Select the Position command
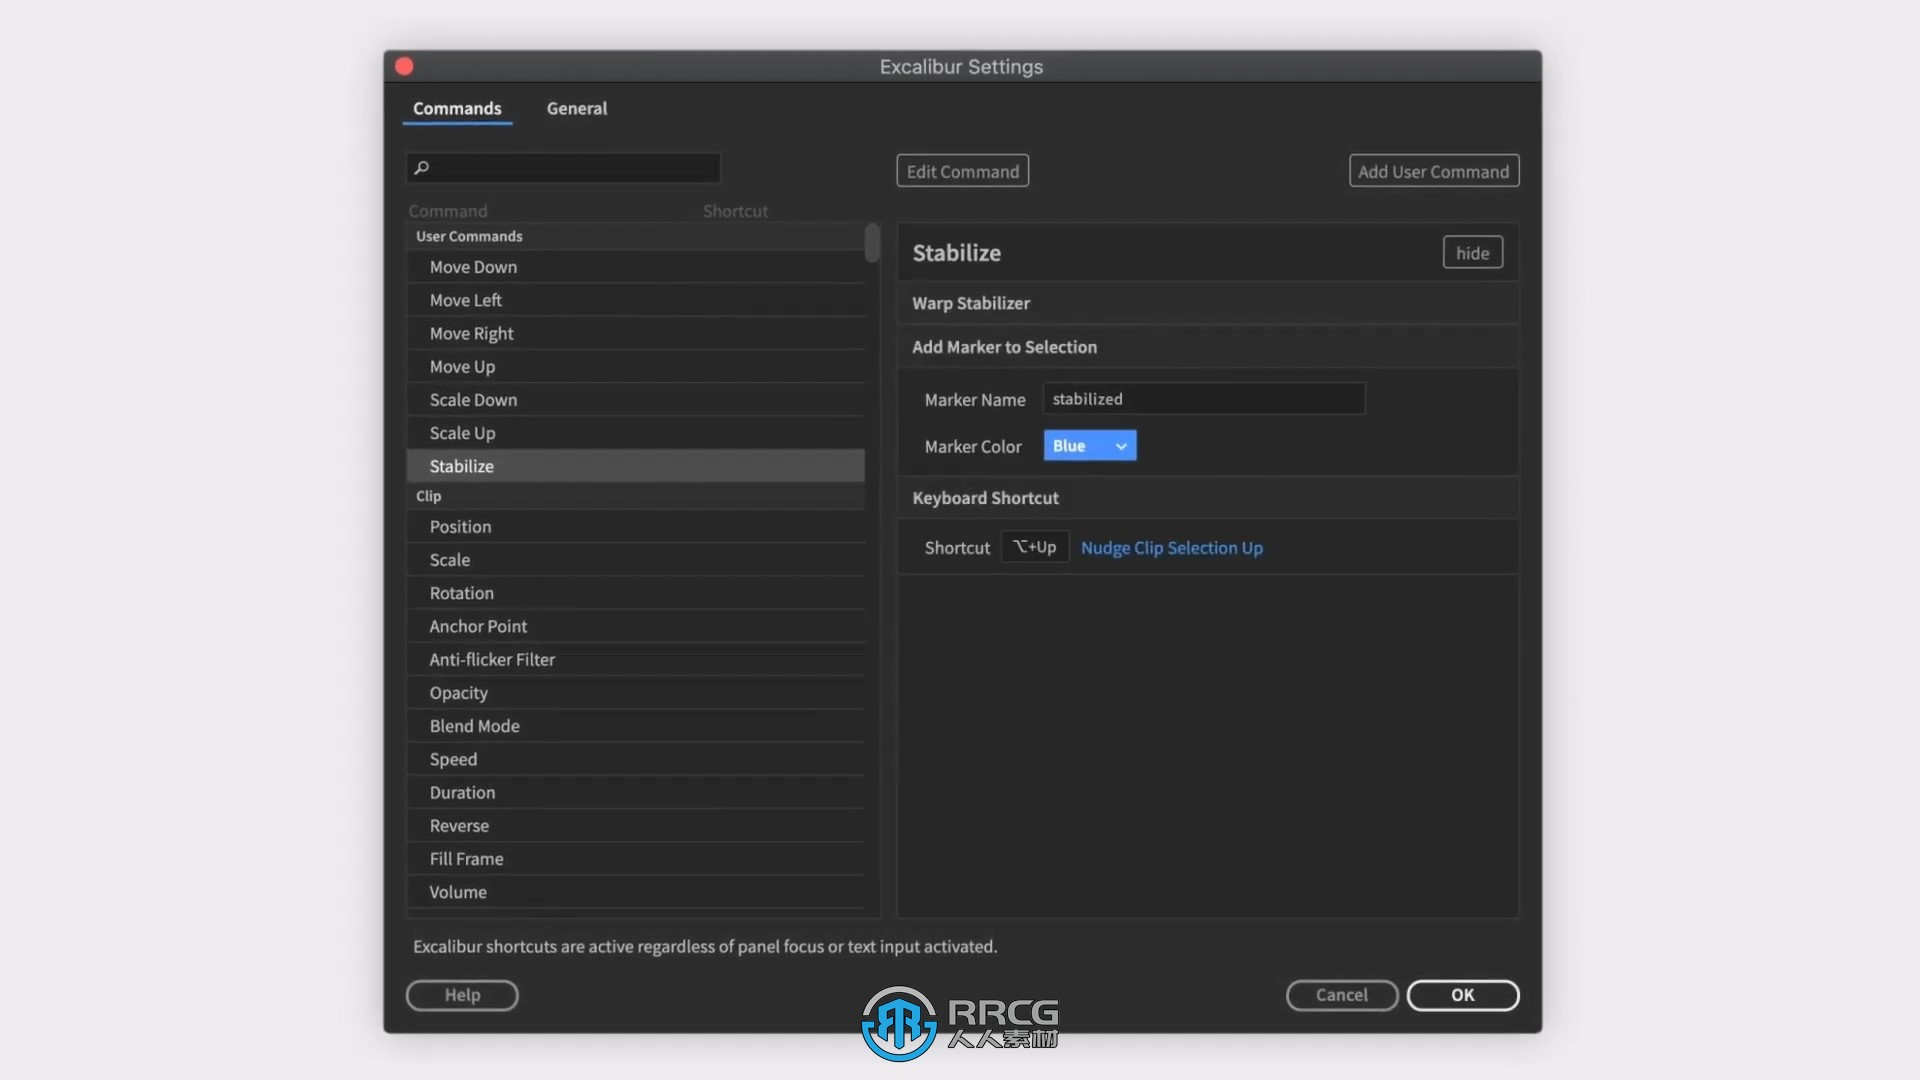 click(635, 526)
